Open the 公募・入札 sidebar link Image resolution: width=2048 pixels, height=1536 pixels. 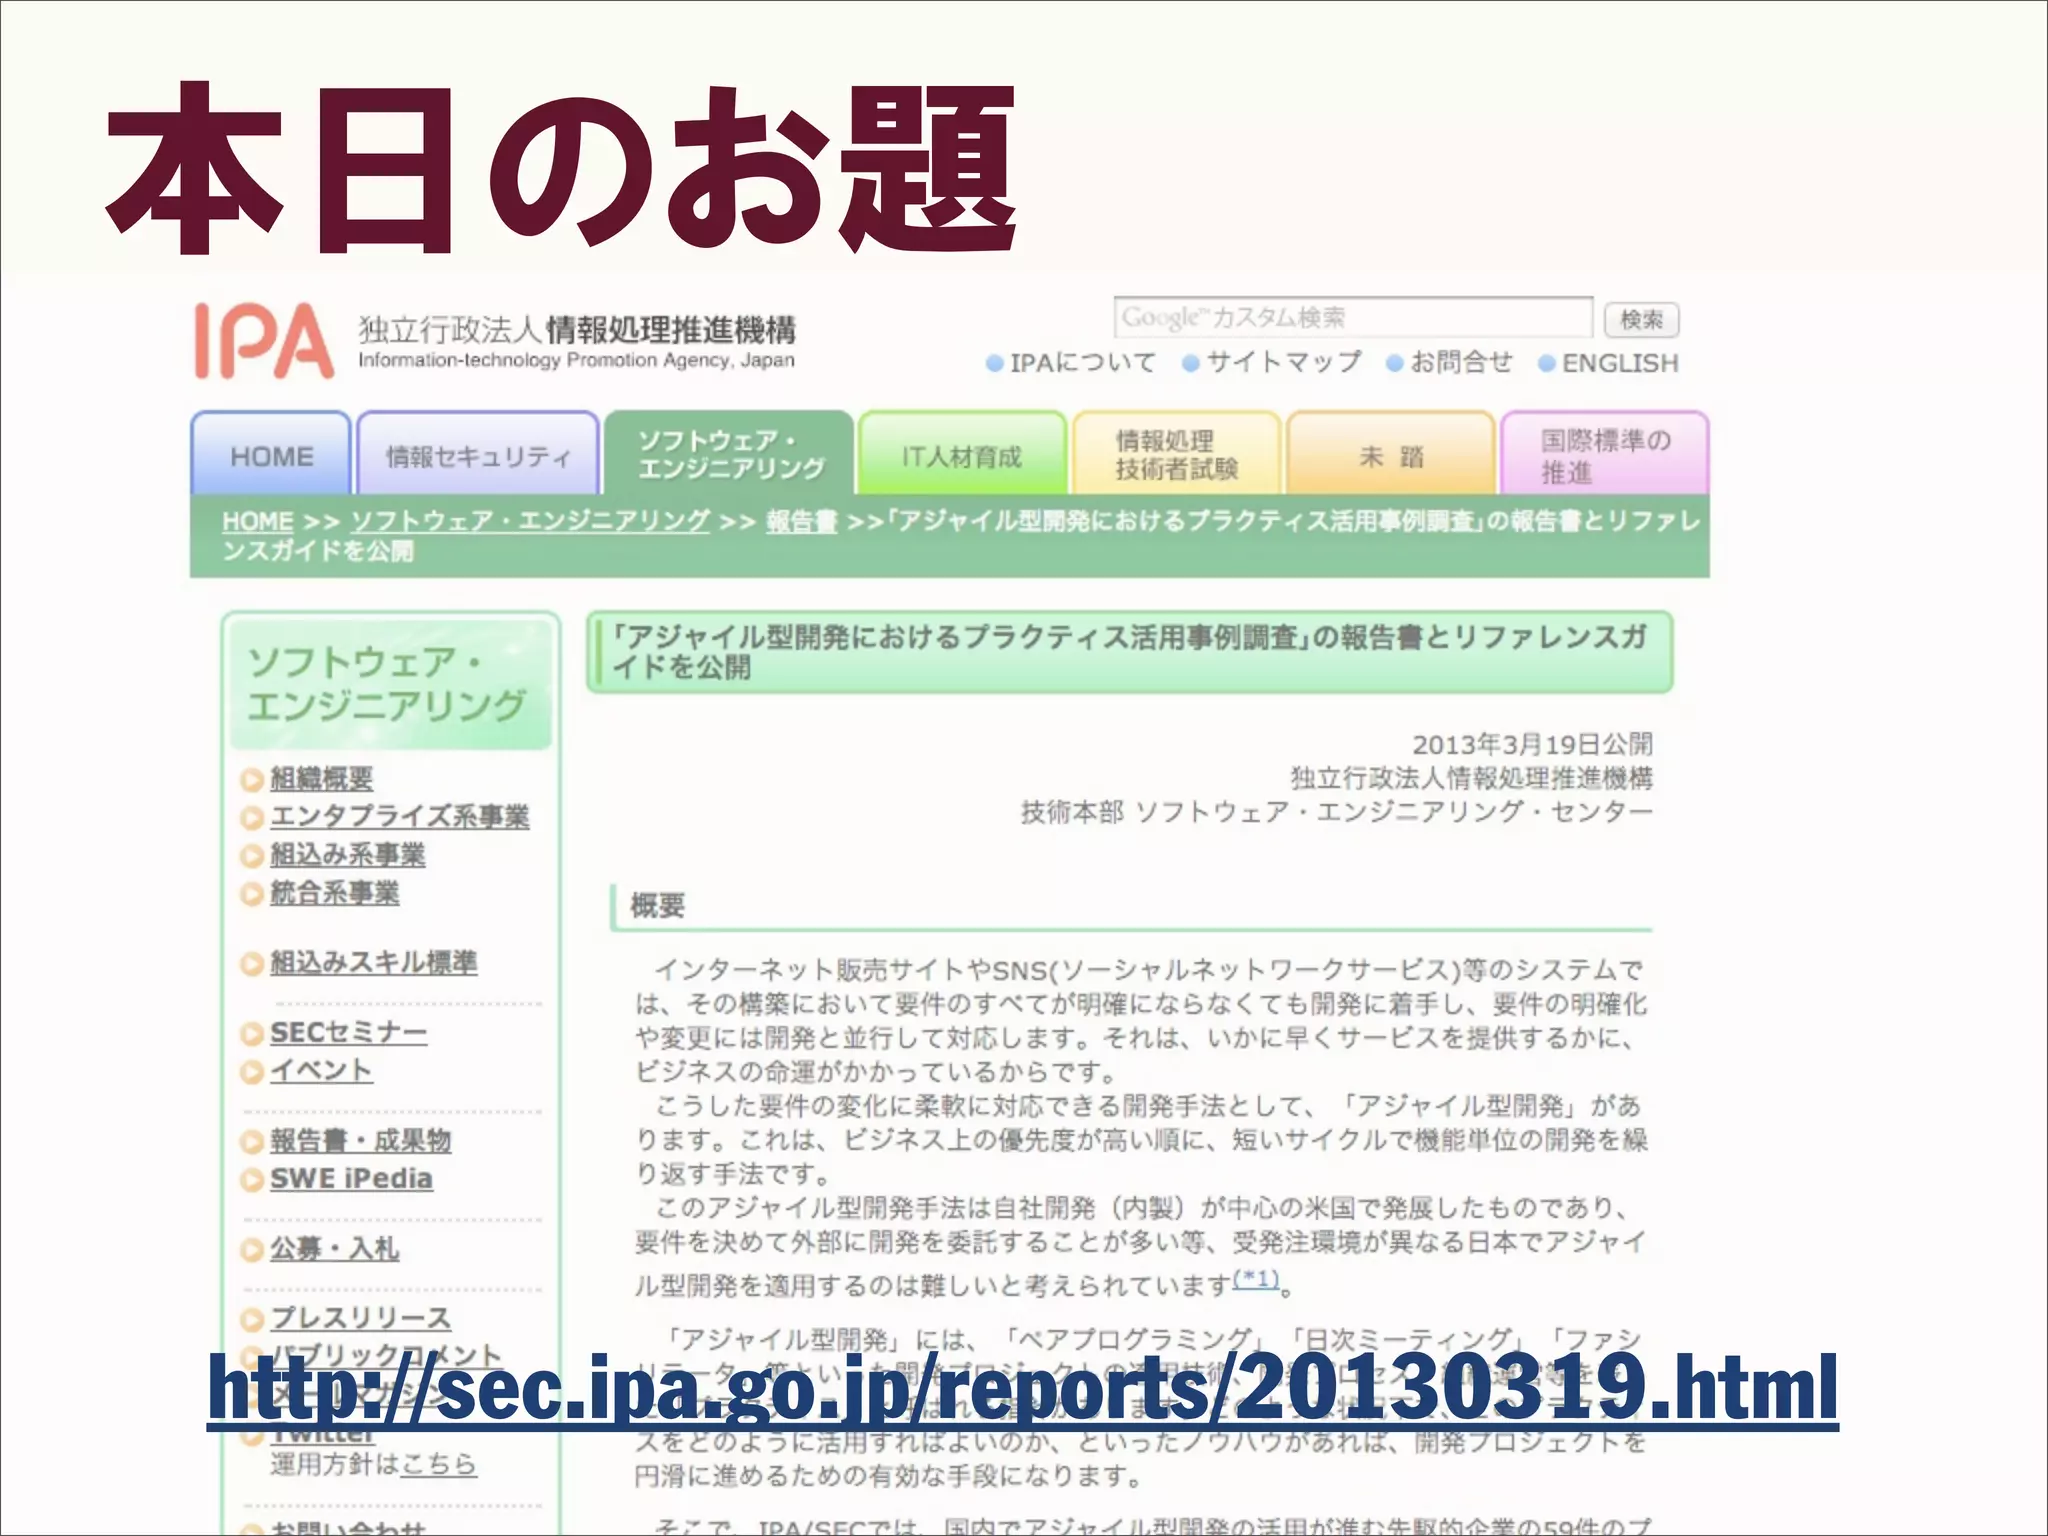point(334,1248)
